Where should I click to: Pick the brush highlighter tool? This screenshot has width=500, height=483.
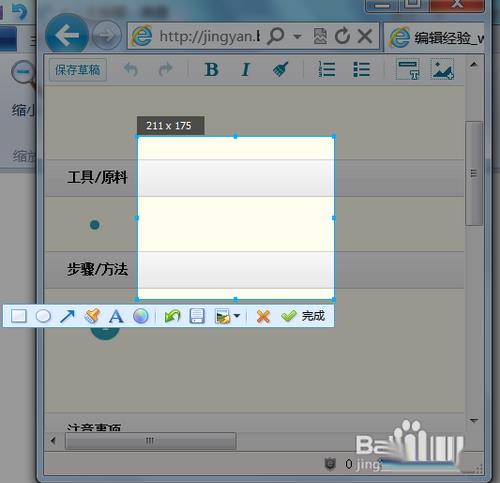(92, 316)
